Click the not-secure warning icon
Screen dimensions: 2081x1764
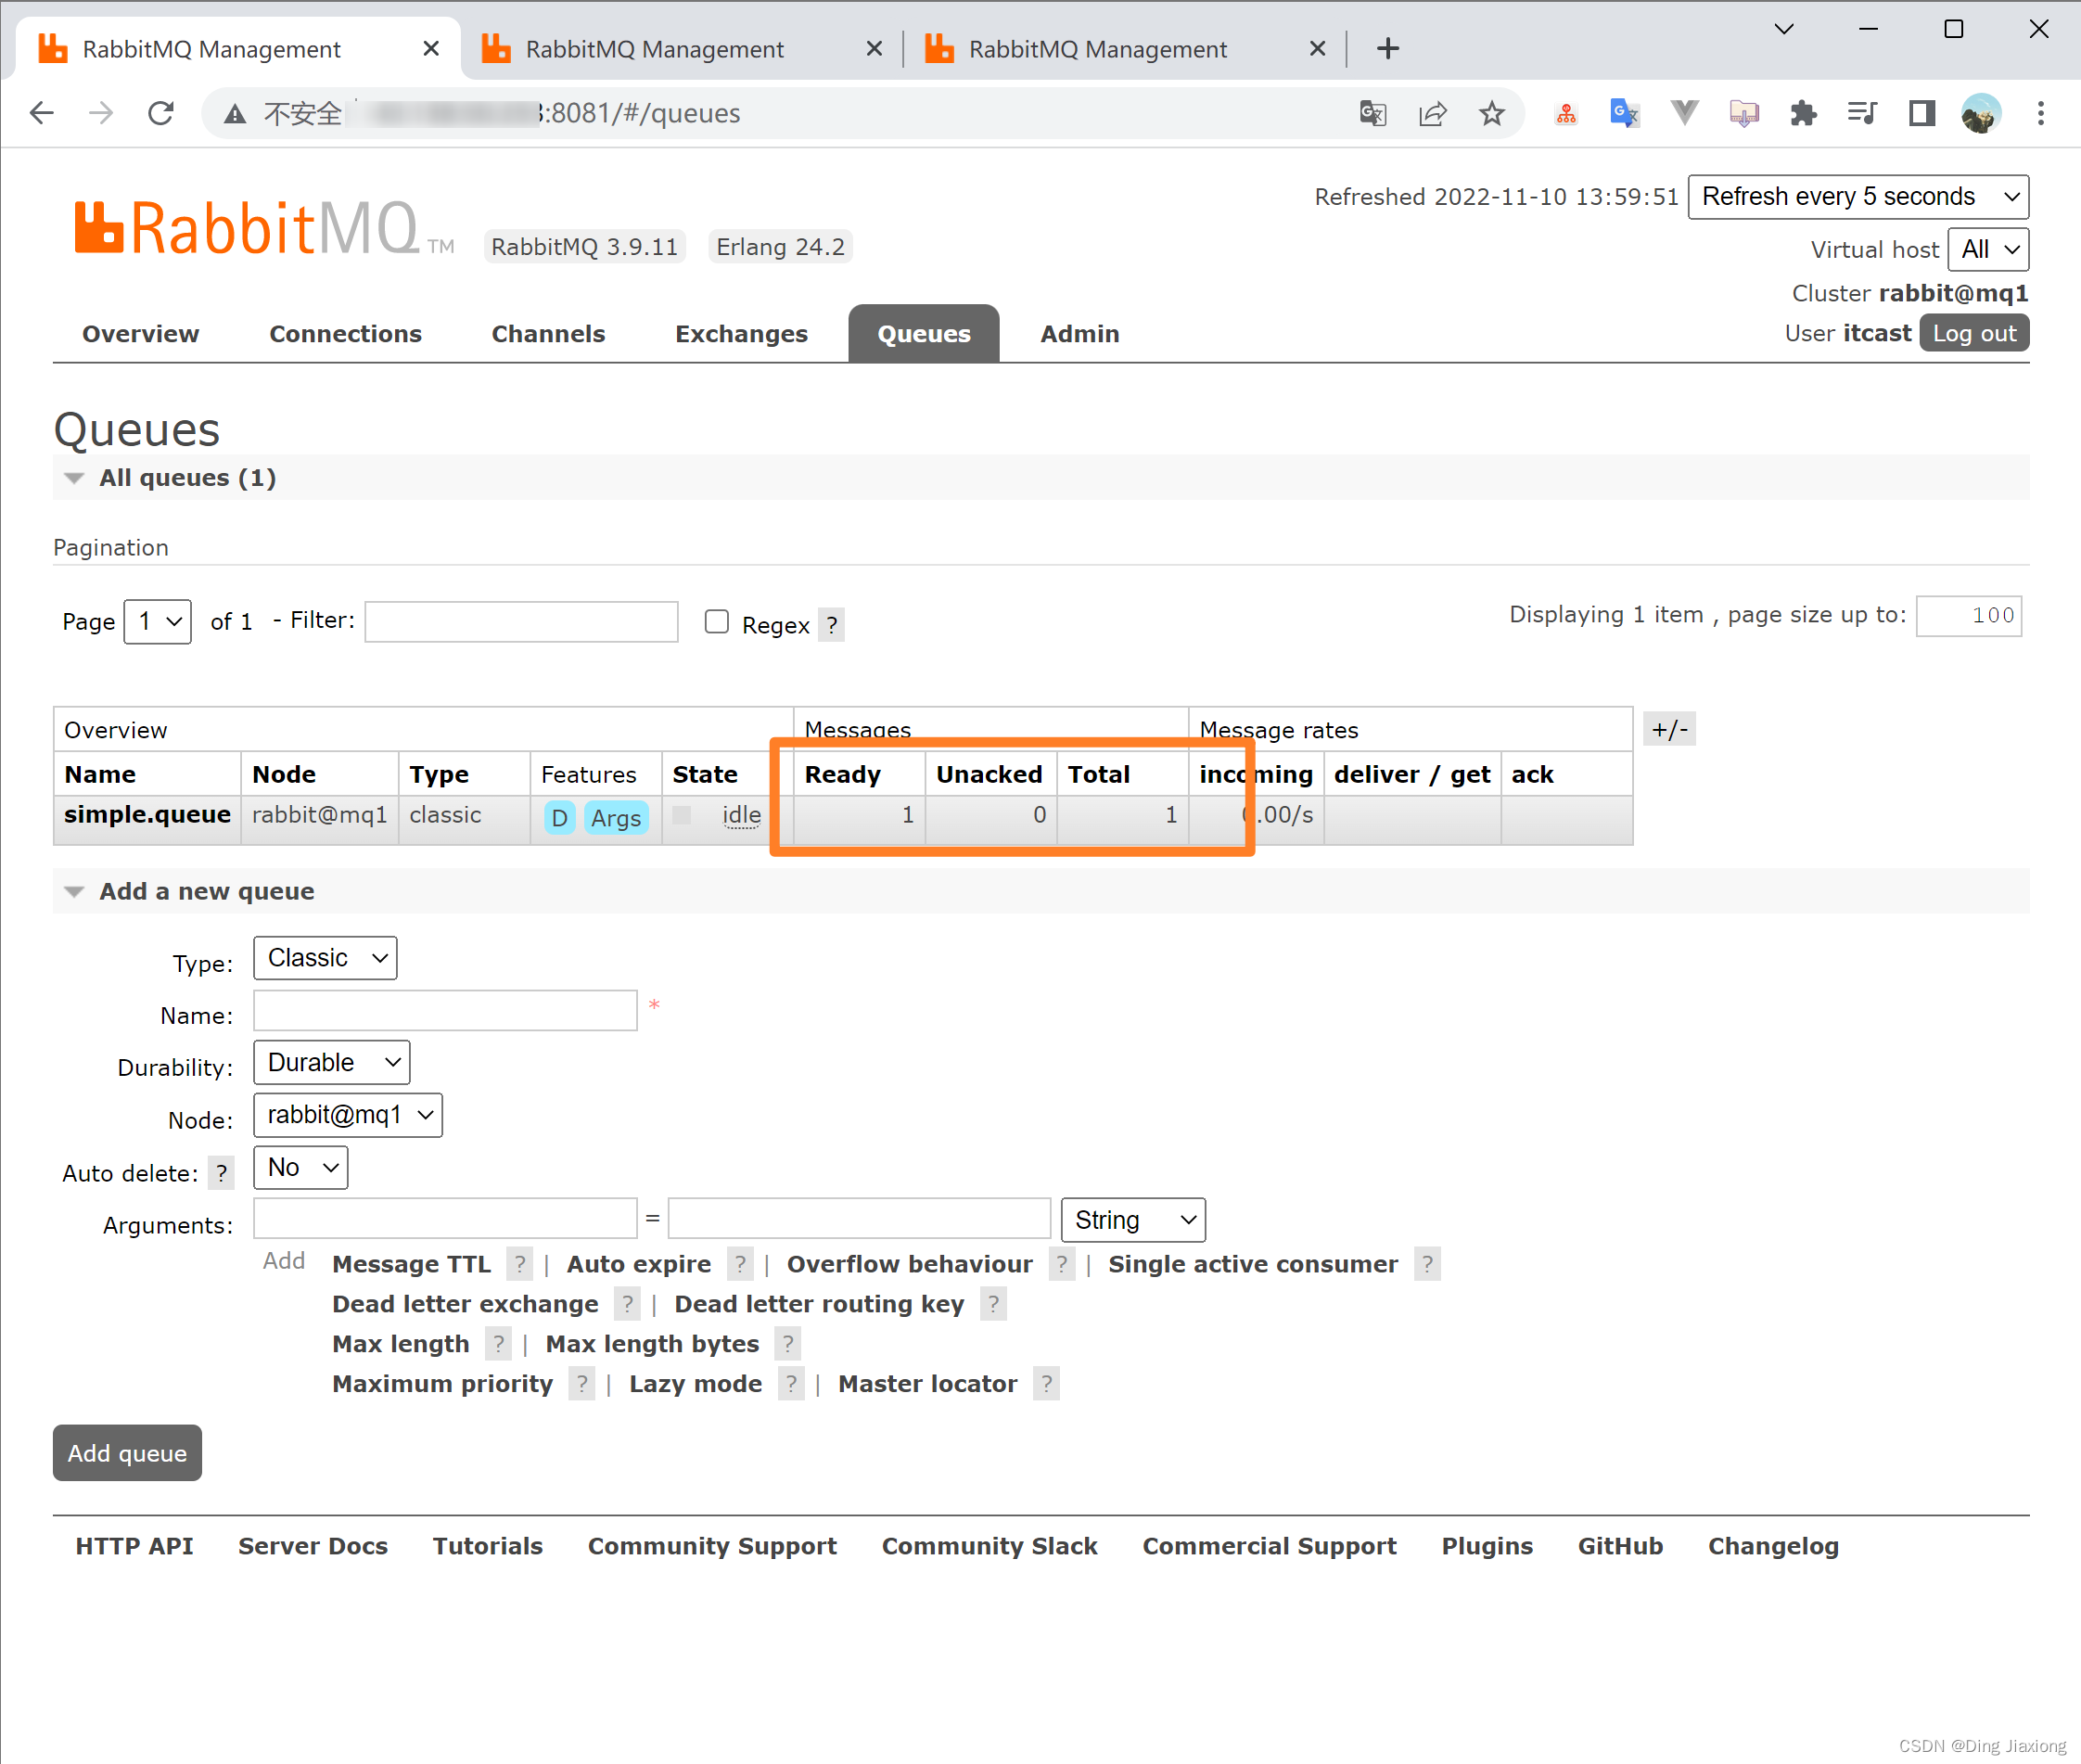tap(234, 114)
